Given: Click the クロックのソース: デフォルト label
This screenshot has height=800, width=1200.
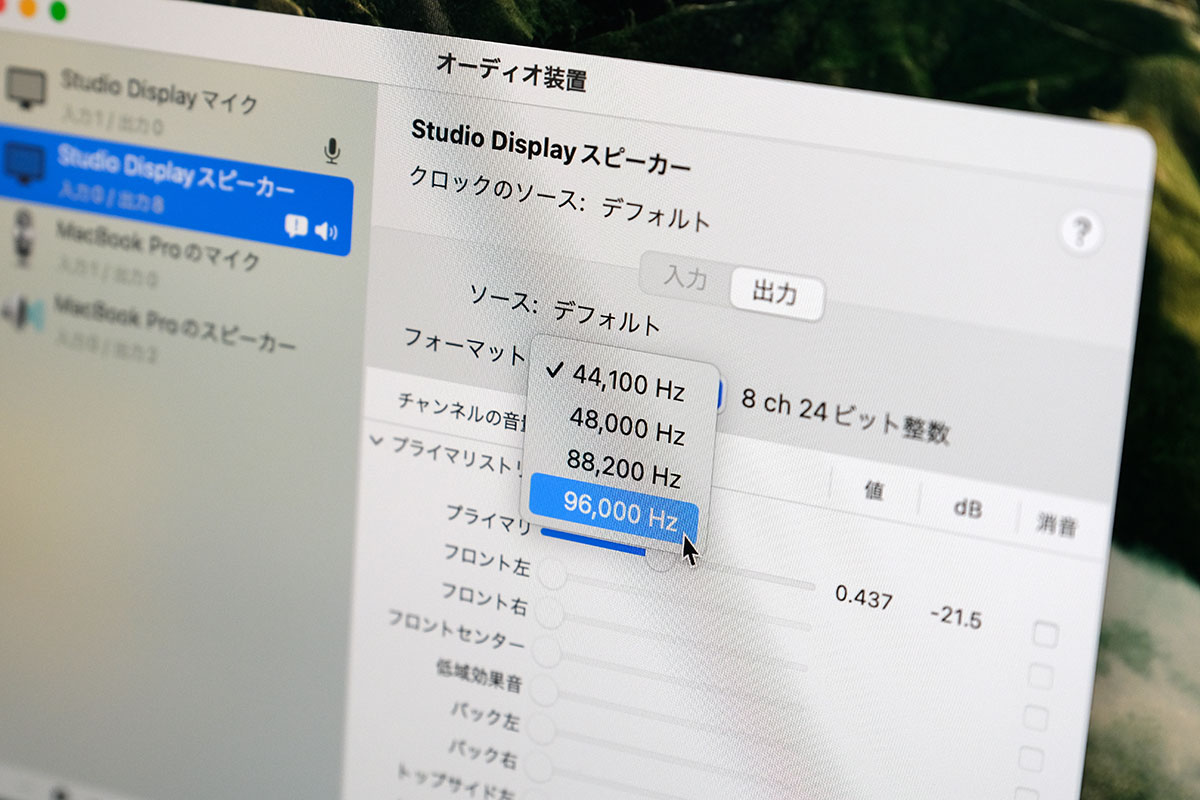Looking at the screenshot, I should [x=559, y=198].
